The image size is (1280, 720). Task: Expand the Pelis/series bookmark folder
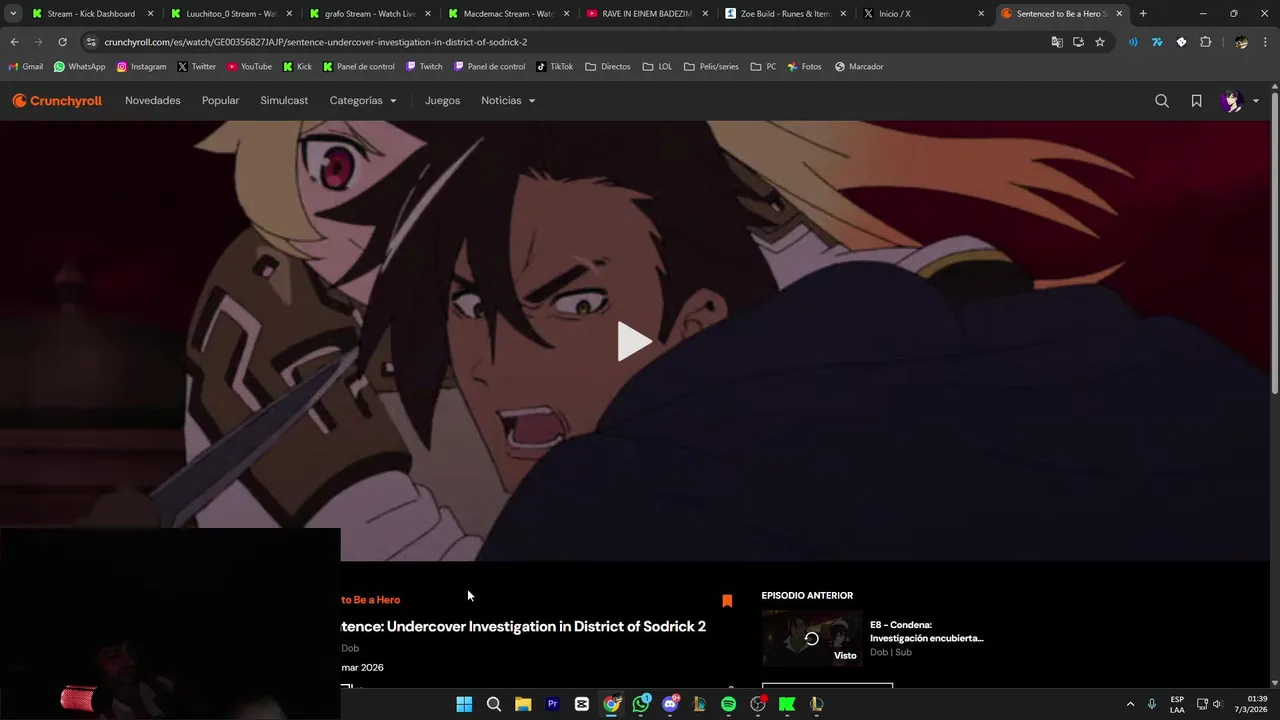[711, 67]
